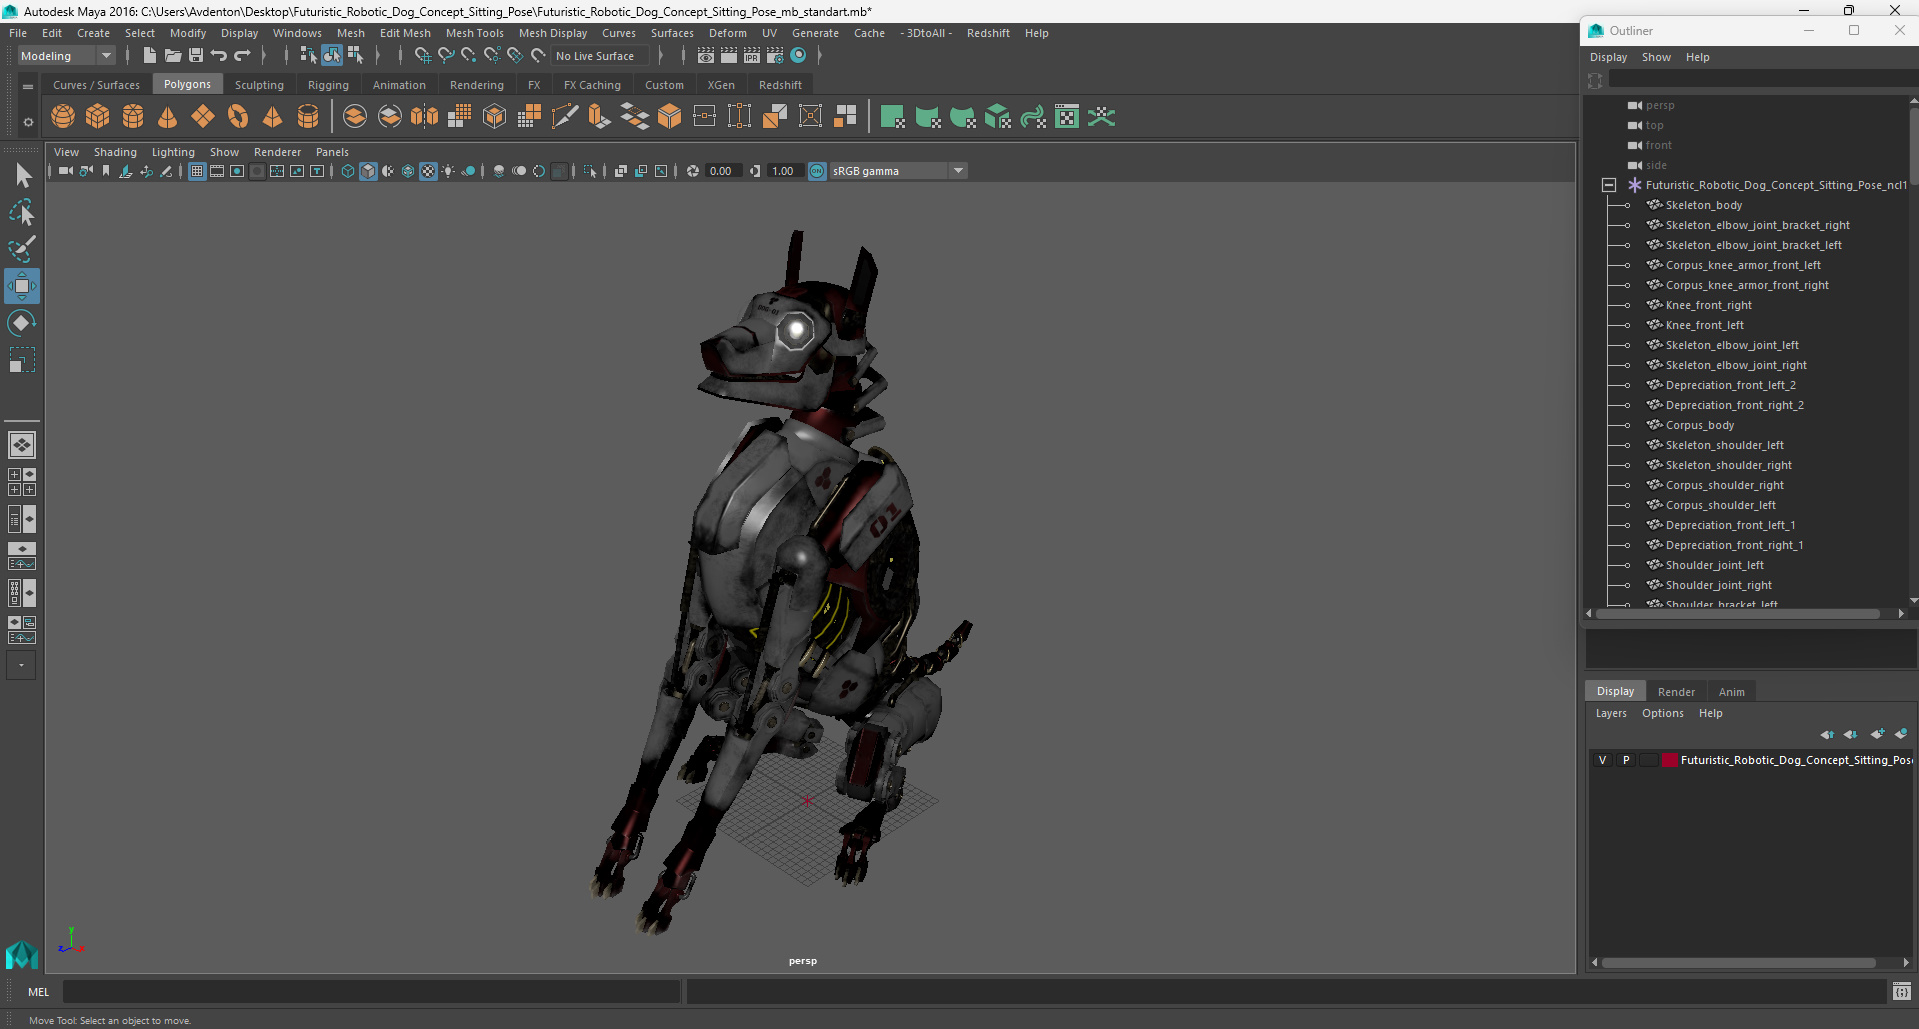1919x1029 pixels.
Task: Activate the Scale tool
Action: coord(22,360)
